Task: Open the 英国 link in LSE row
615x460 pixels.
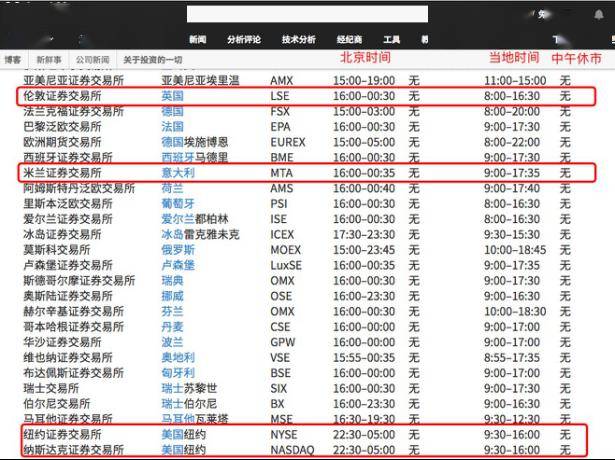Action: tap(173, 96)
